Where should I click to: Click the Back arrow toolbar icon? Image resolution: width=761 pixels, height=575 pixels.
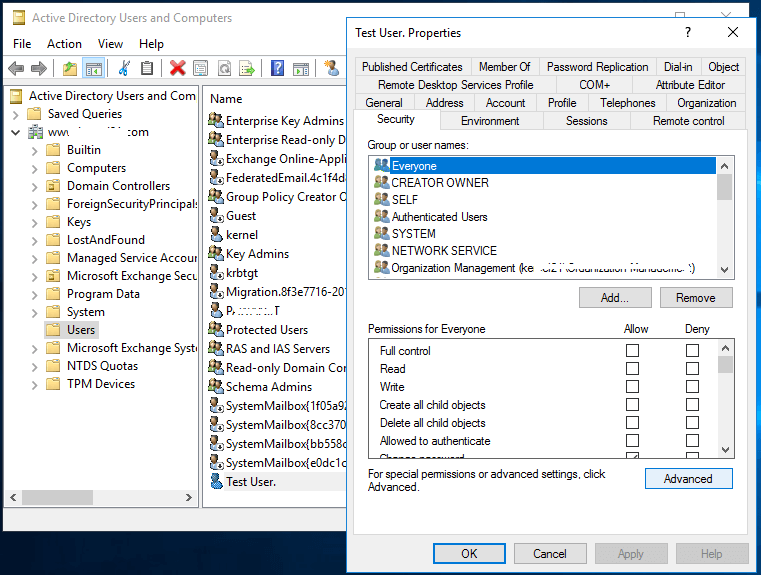[x=17, y=68]
